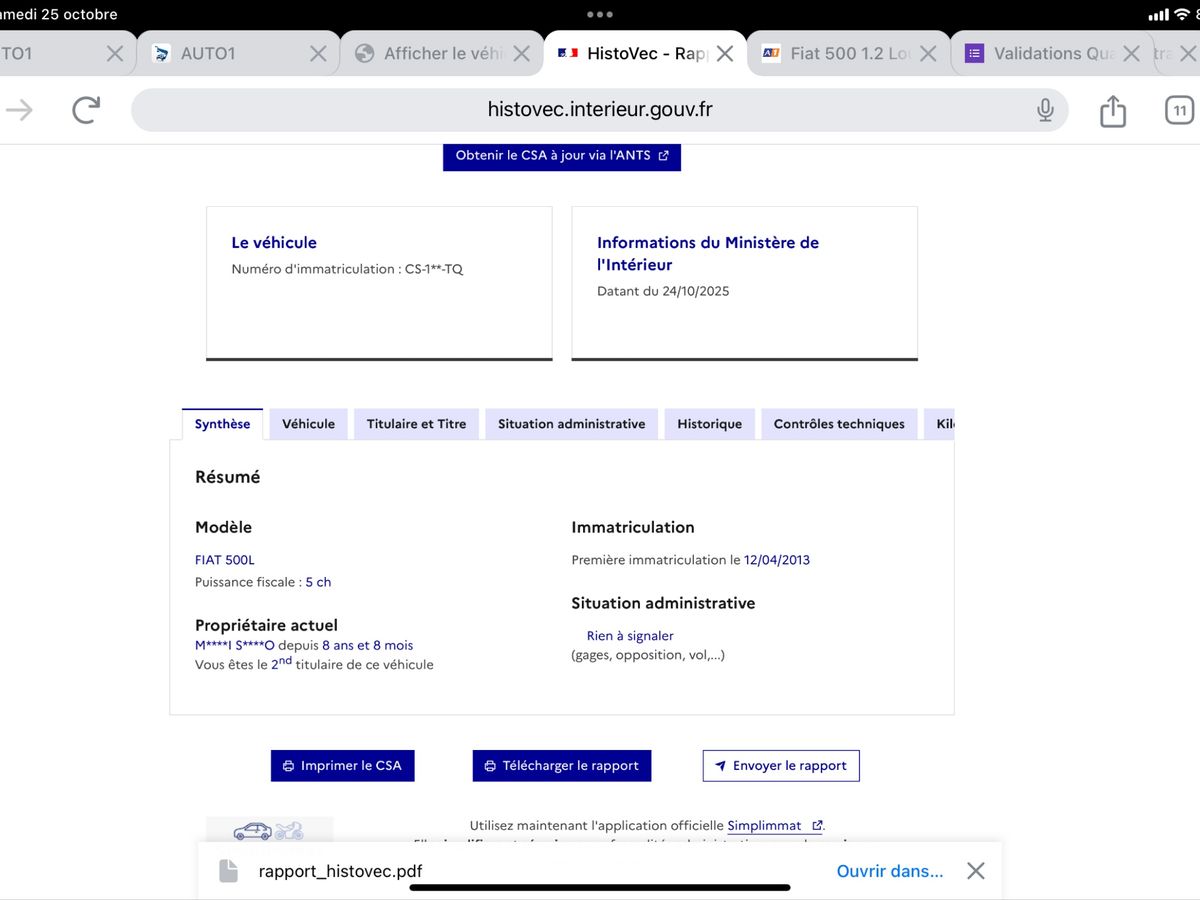Open the Titulaire et Titre tab
1200x900 pixels.
pos(416,424)
